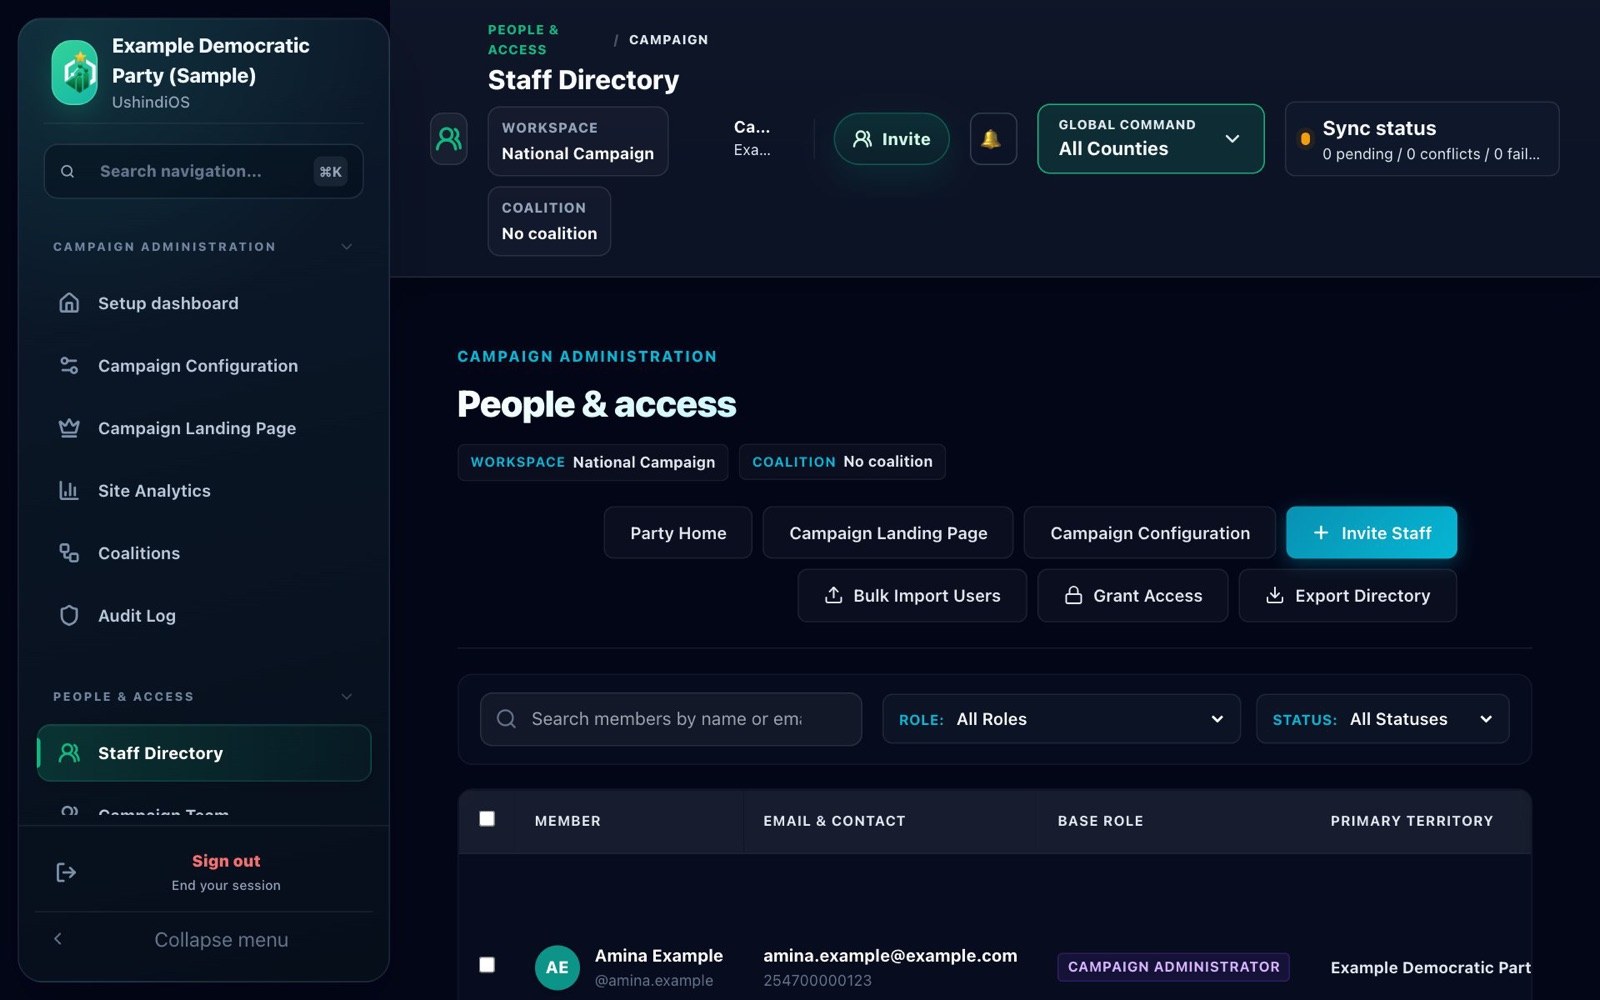Viewport: 1600px width, 1000px height.
Task: Click the orange sync status indicator dot
Action: point(1305,139)
